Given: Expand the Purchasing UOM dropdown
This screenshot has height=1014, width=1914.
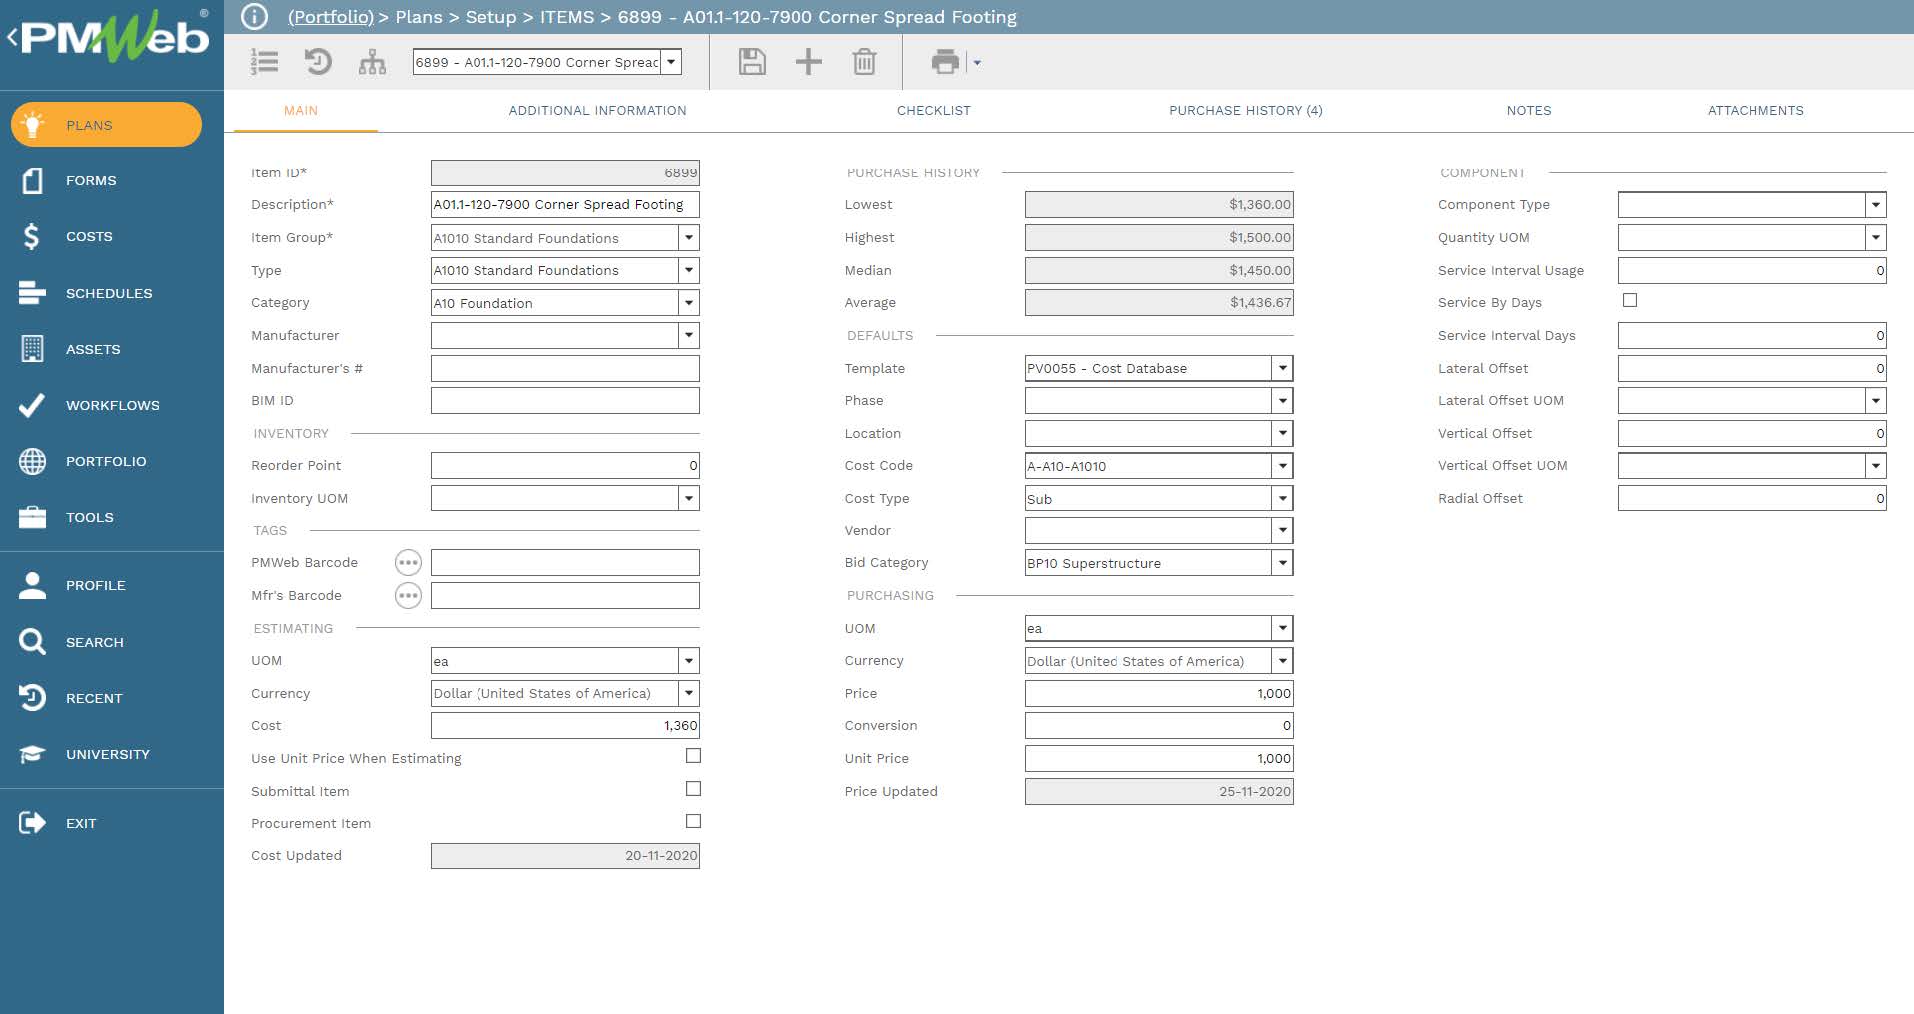Looking at the screenshot, I should coord(1282,628).
